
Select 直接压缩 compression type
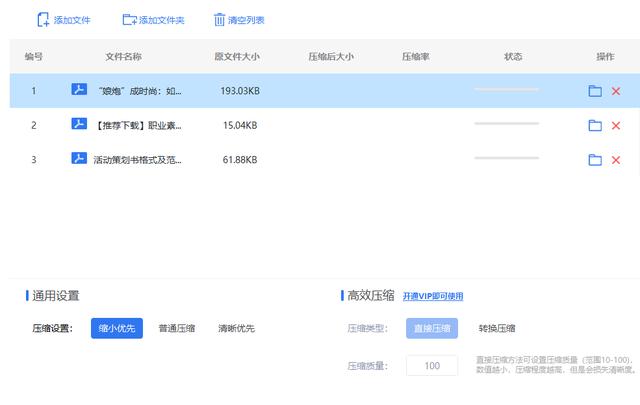point(432,328)
